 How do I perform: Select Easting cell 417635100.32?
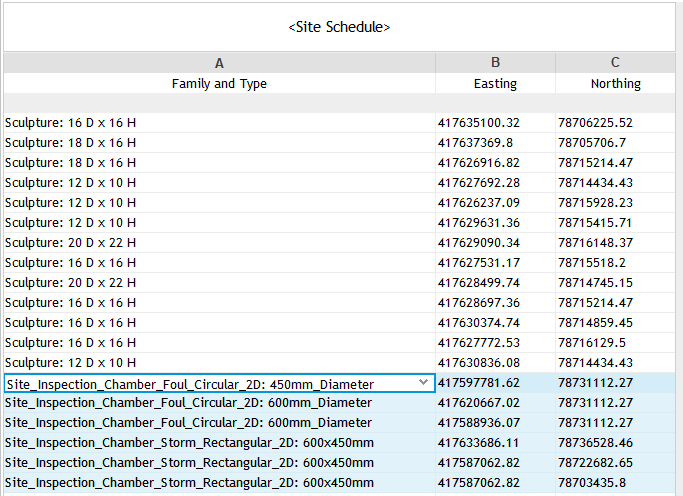tap(479, 123)
